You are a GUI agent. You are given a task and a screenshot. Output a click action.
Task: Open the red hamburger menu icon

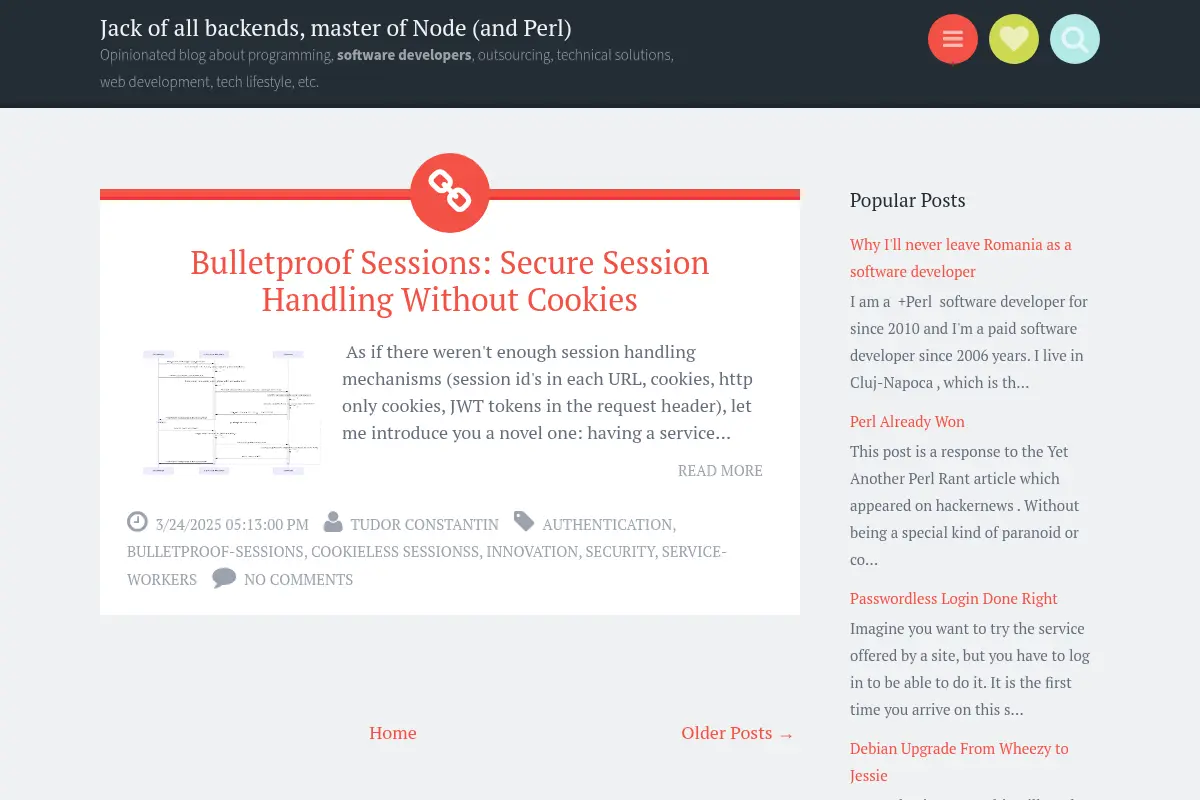(953, 39)
